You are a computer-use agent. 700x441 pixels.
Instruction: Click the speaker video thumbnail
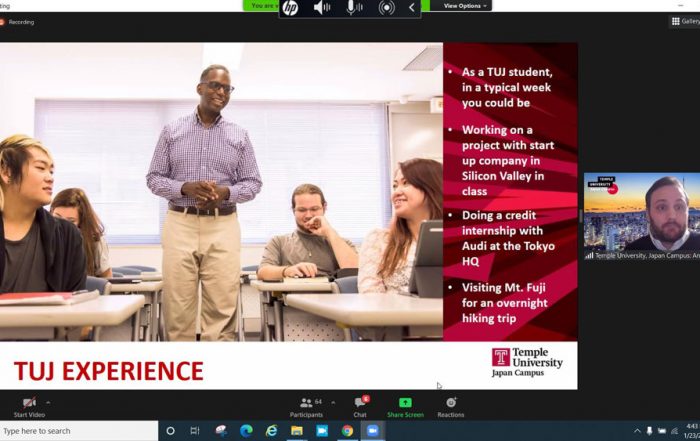(642, 212)
